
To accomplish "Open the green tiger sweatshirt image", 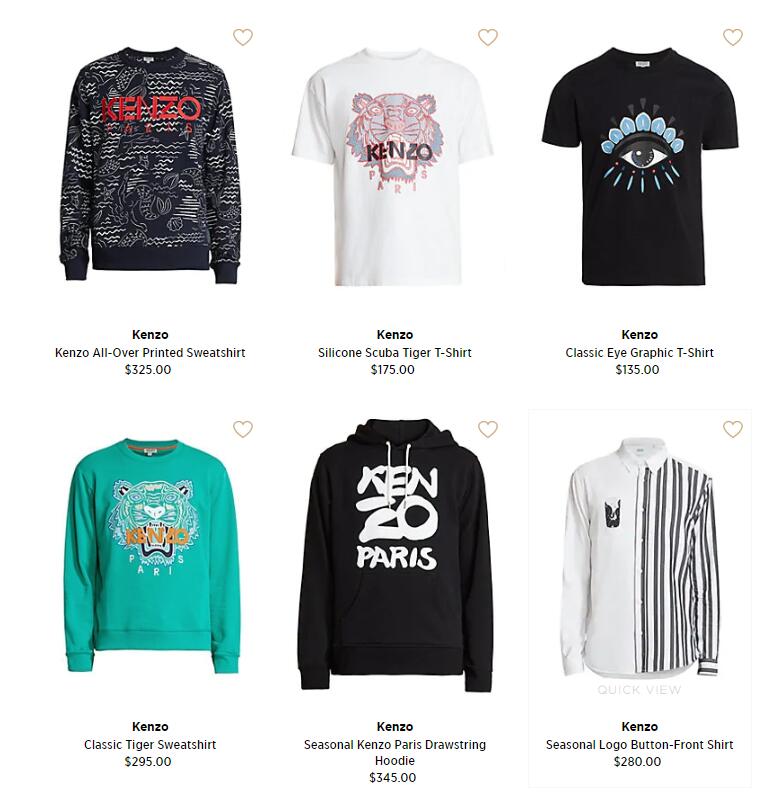I will (152, 556).
